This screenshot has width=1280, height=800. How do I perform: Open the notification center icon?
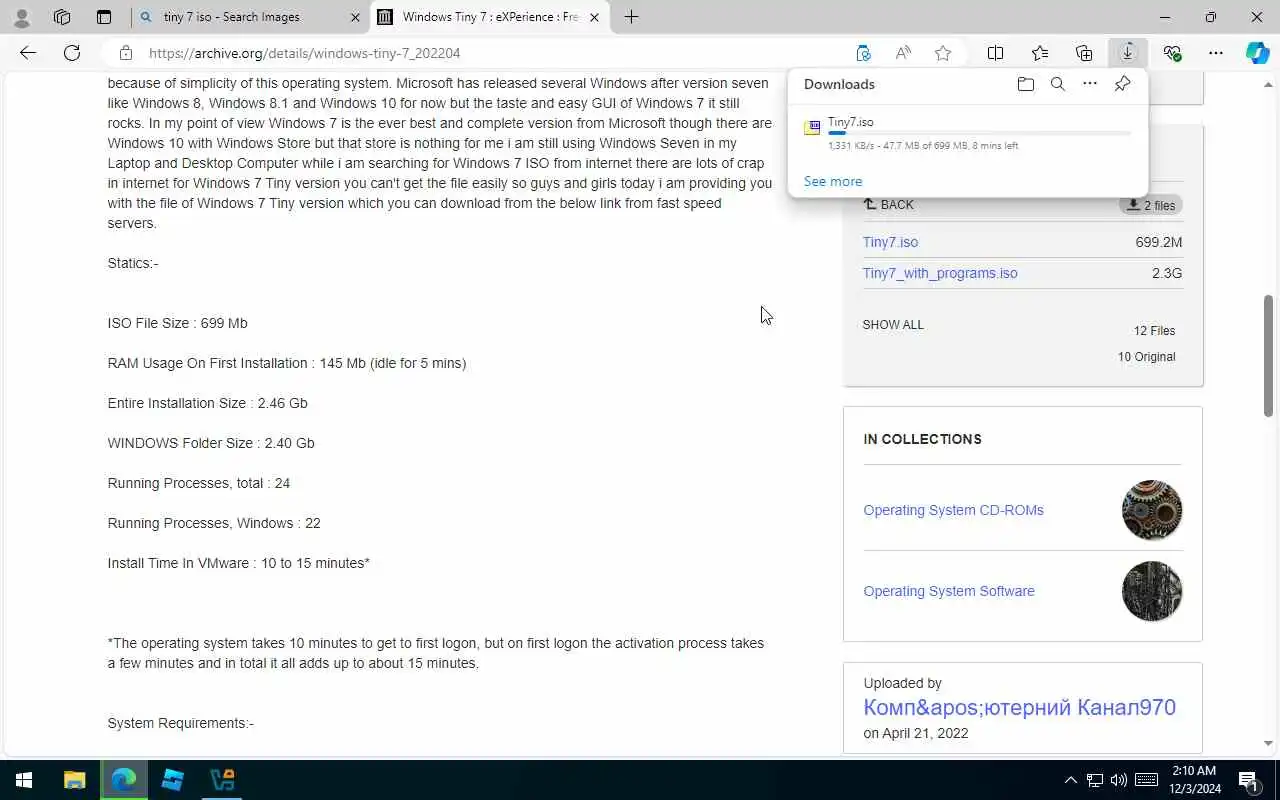point(1248,780)
